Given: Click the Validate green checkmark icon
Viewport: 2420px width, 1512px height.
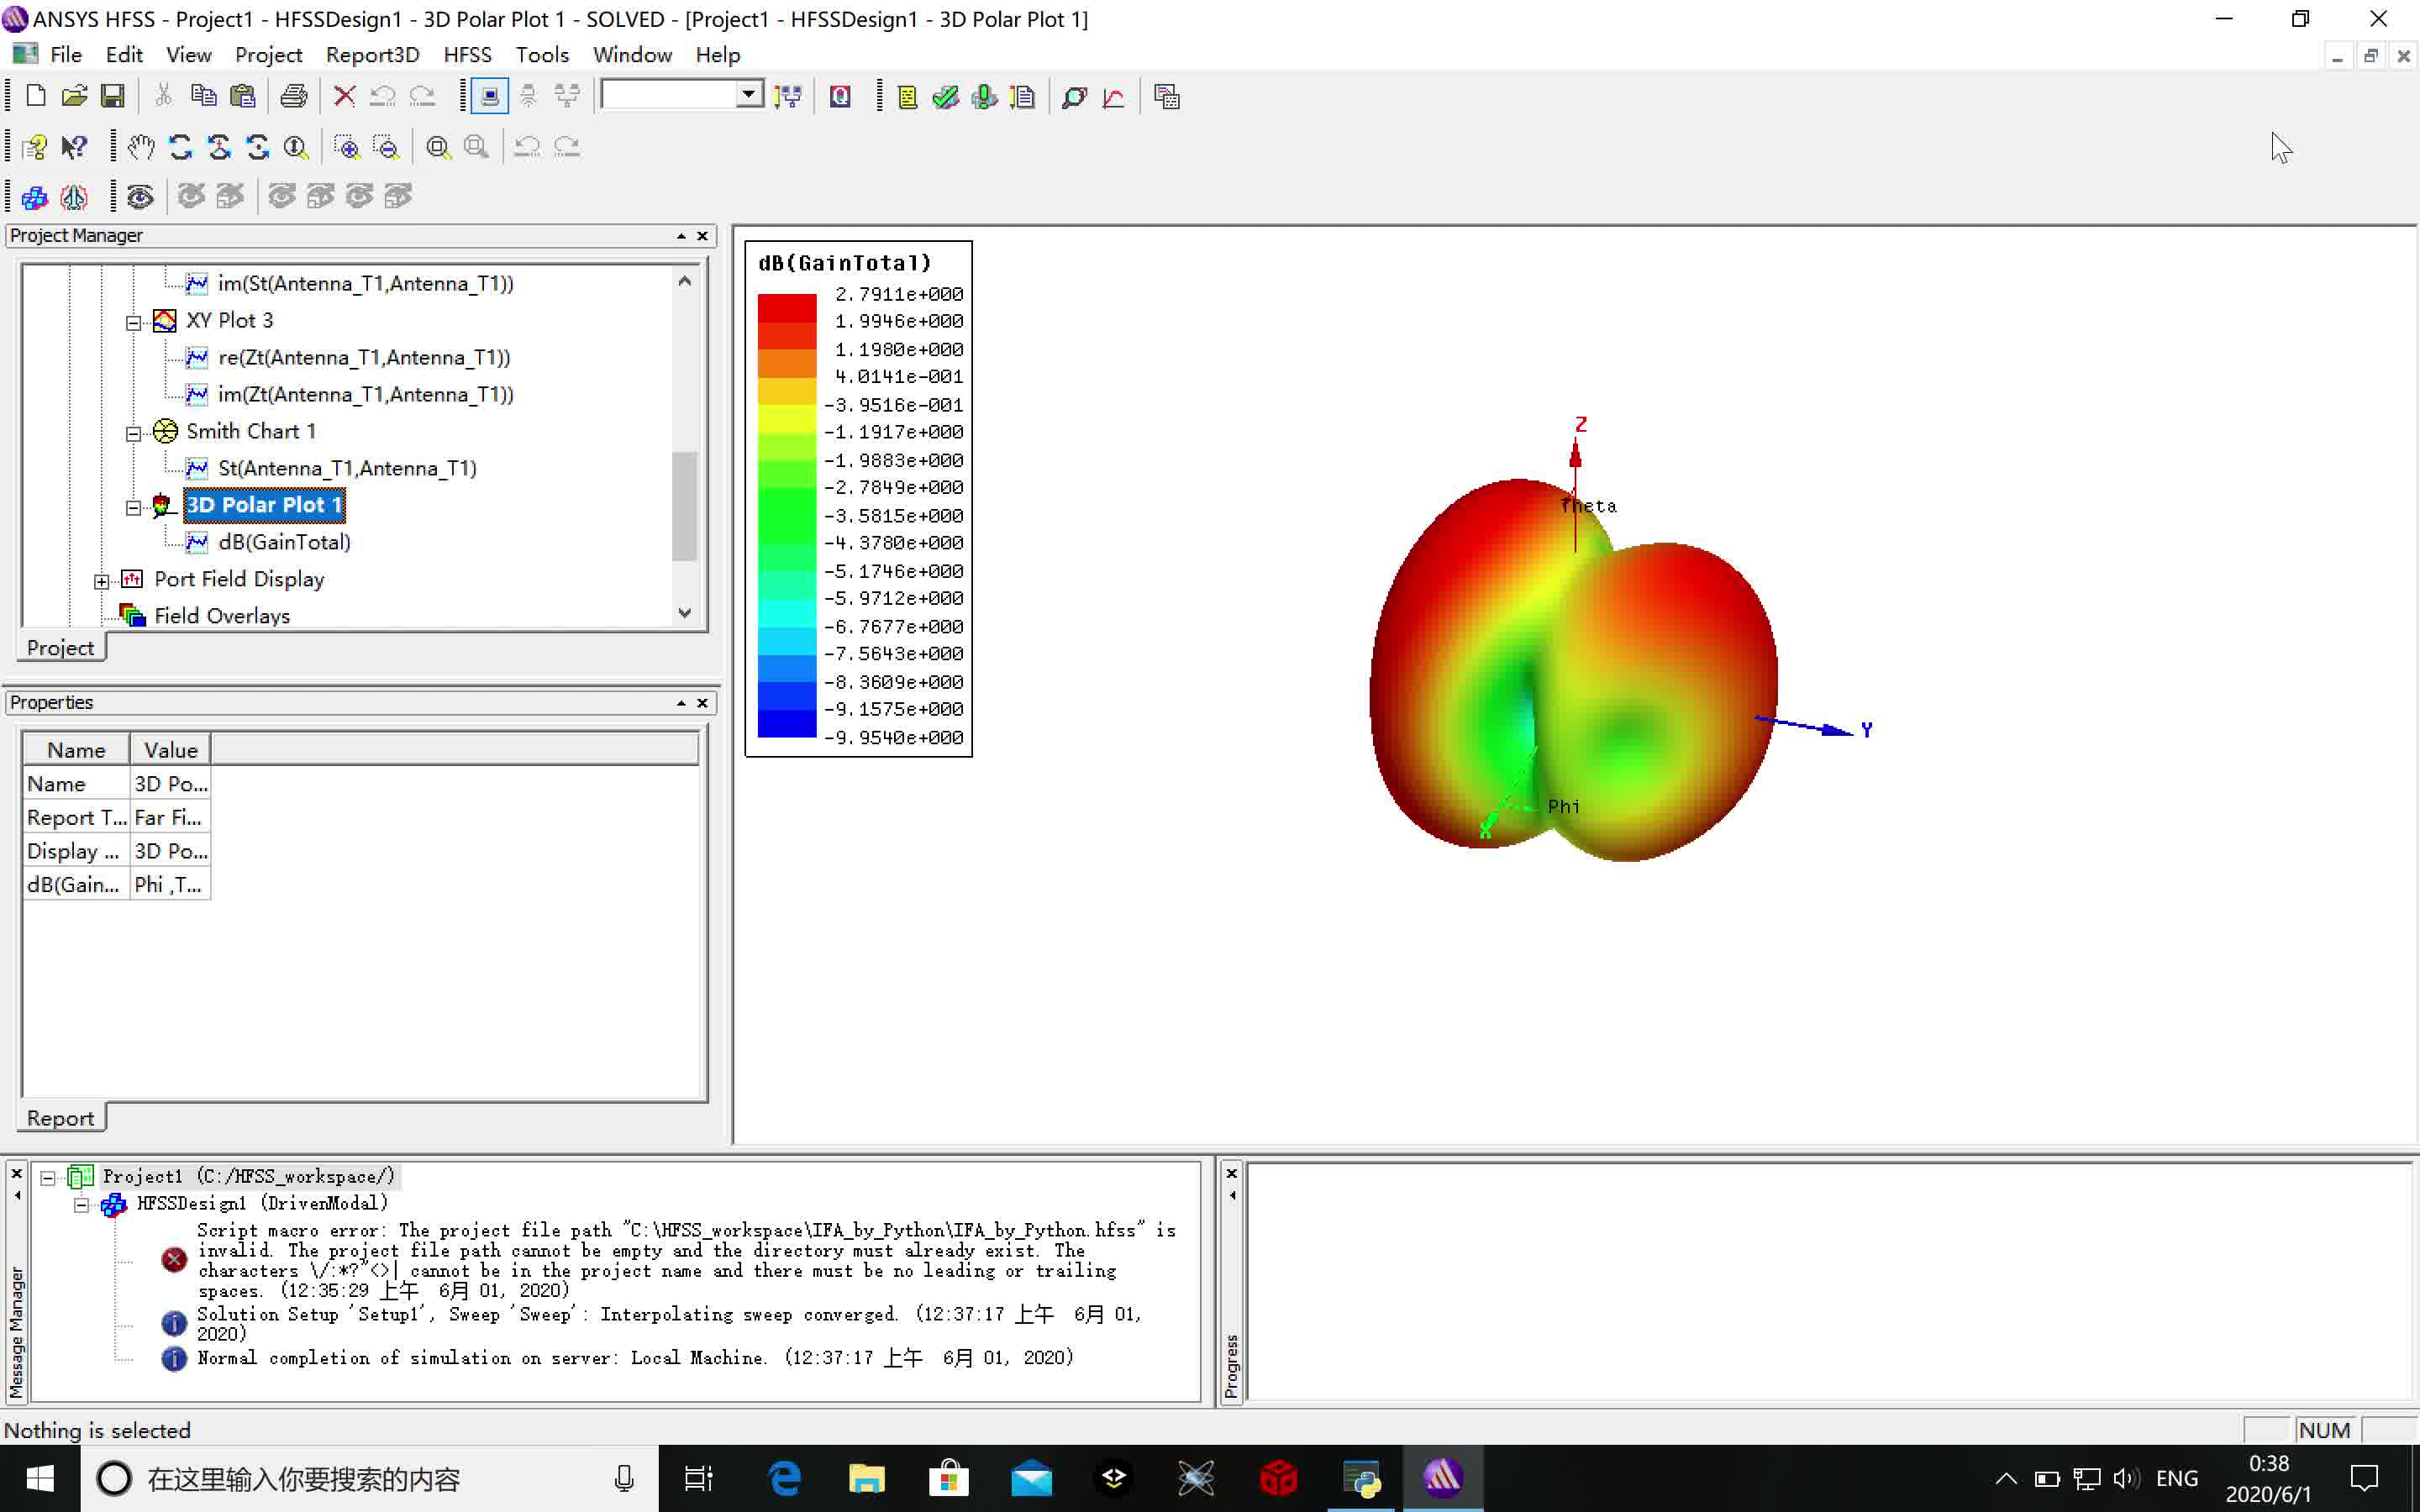Looking at the screenshot, I should (x=945, y=97).
